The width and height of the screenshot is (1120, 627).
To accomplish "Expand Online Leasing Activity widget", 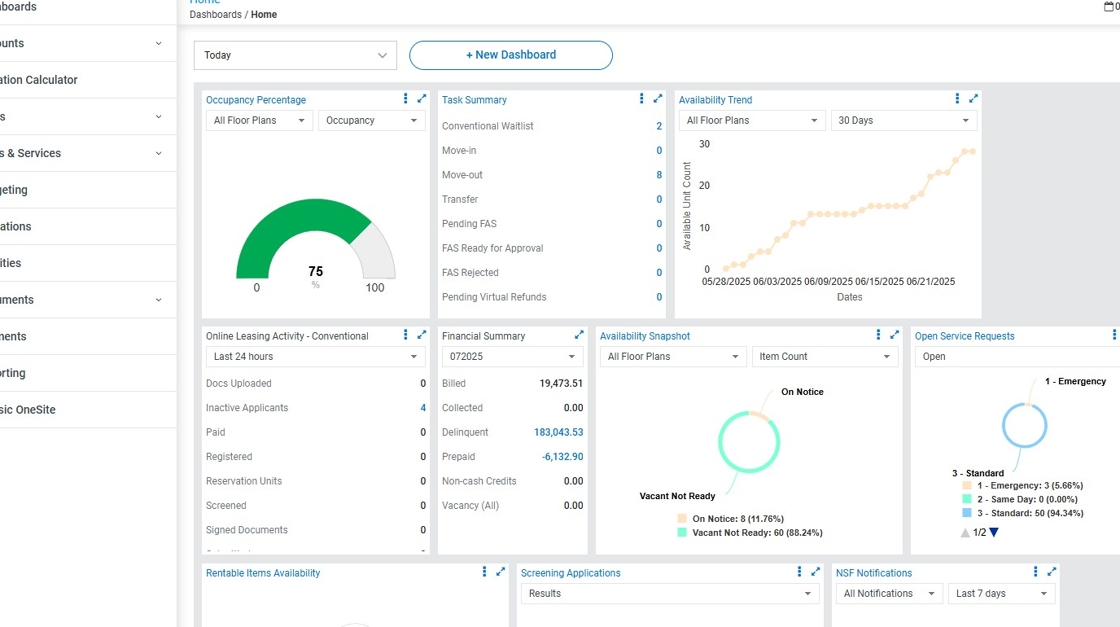I will (x=422, y=335).
